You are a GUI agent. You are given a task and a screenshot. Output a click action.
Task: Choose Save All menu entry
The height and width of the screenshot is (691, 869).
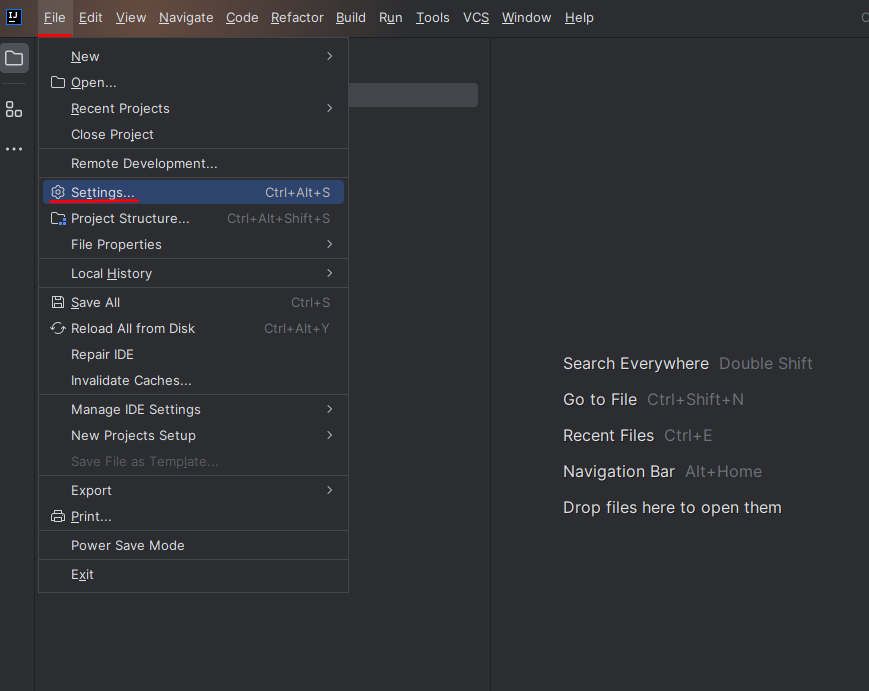point(193,303)
